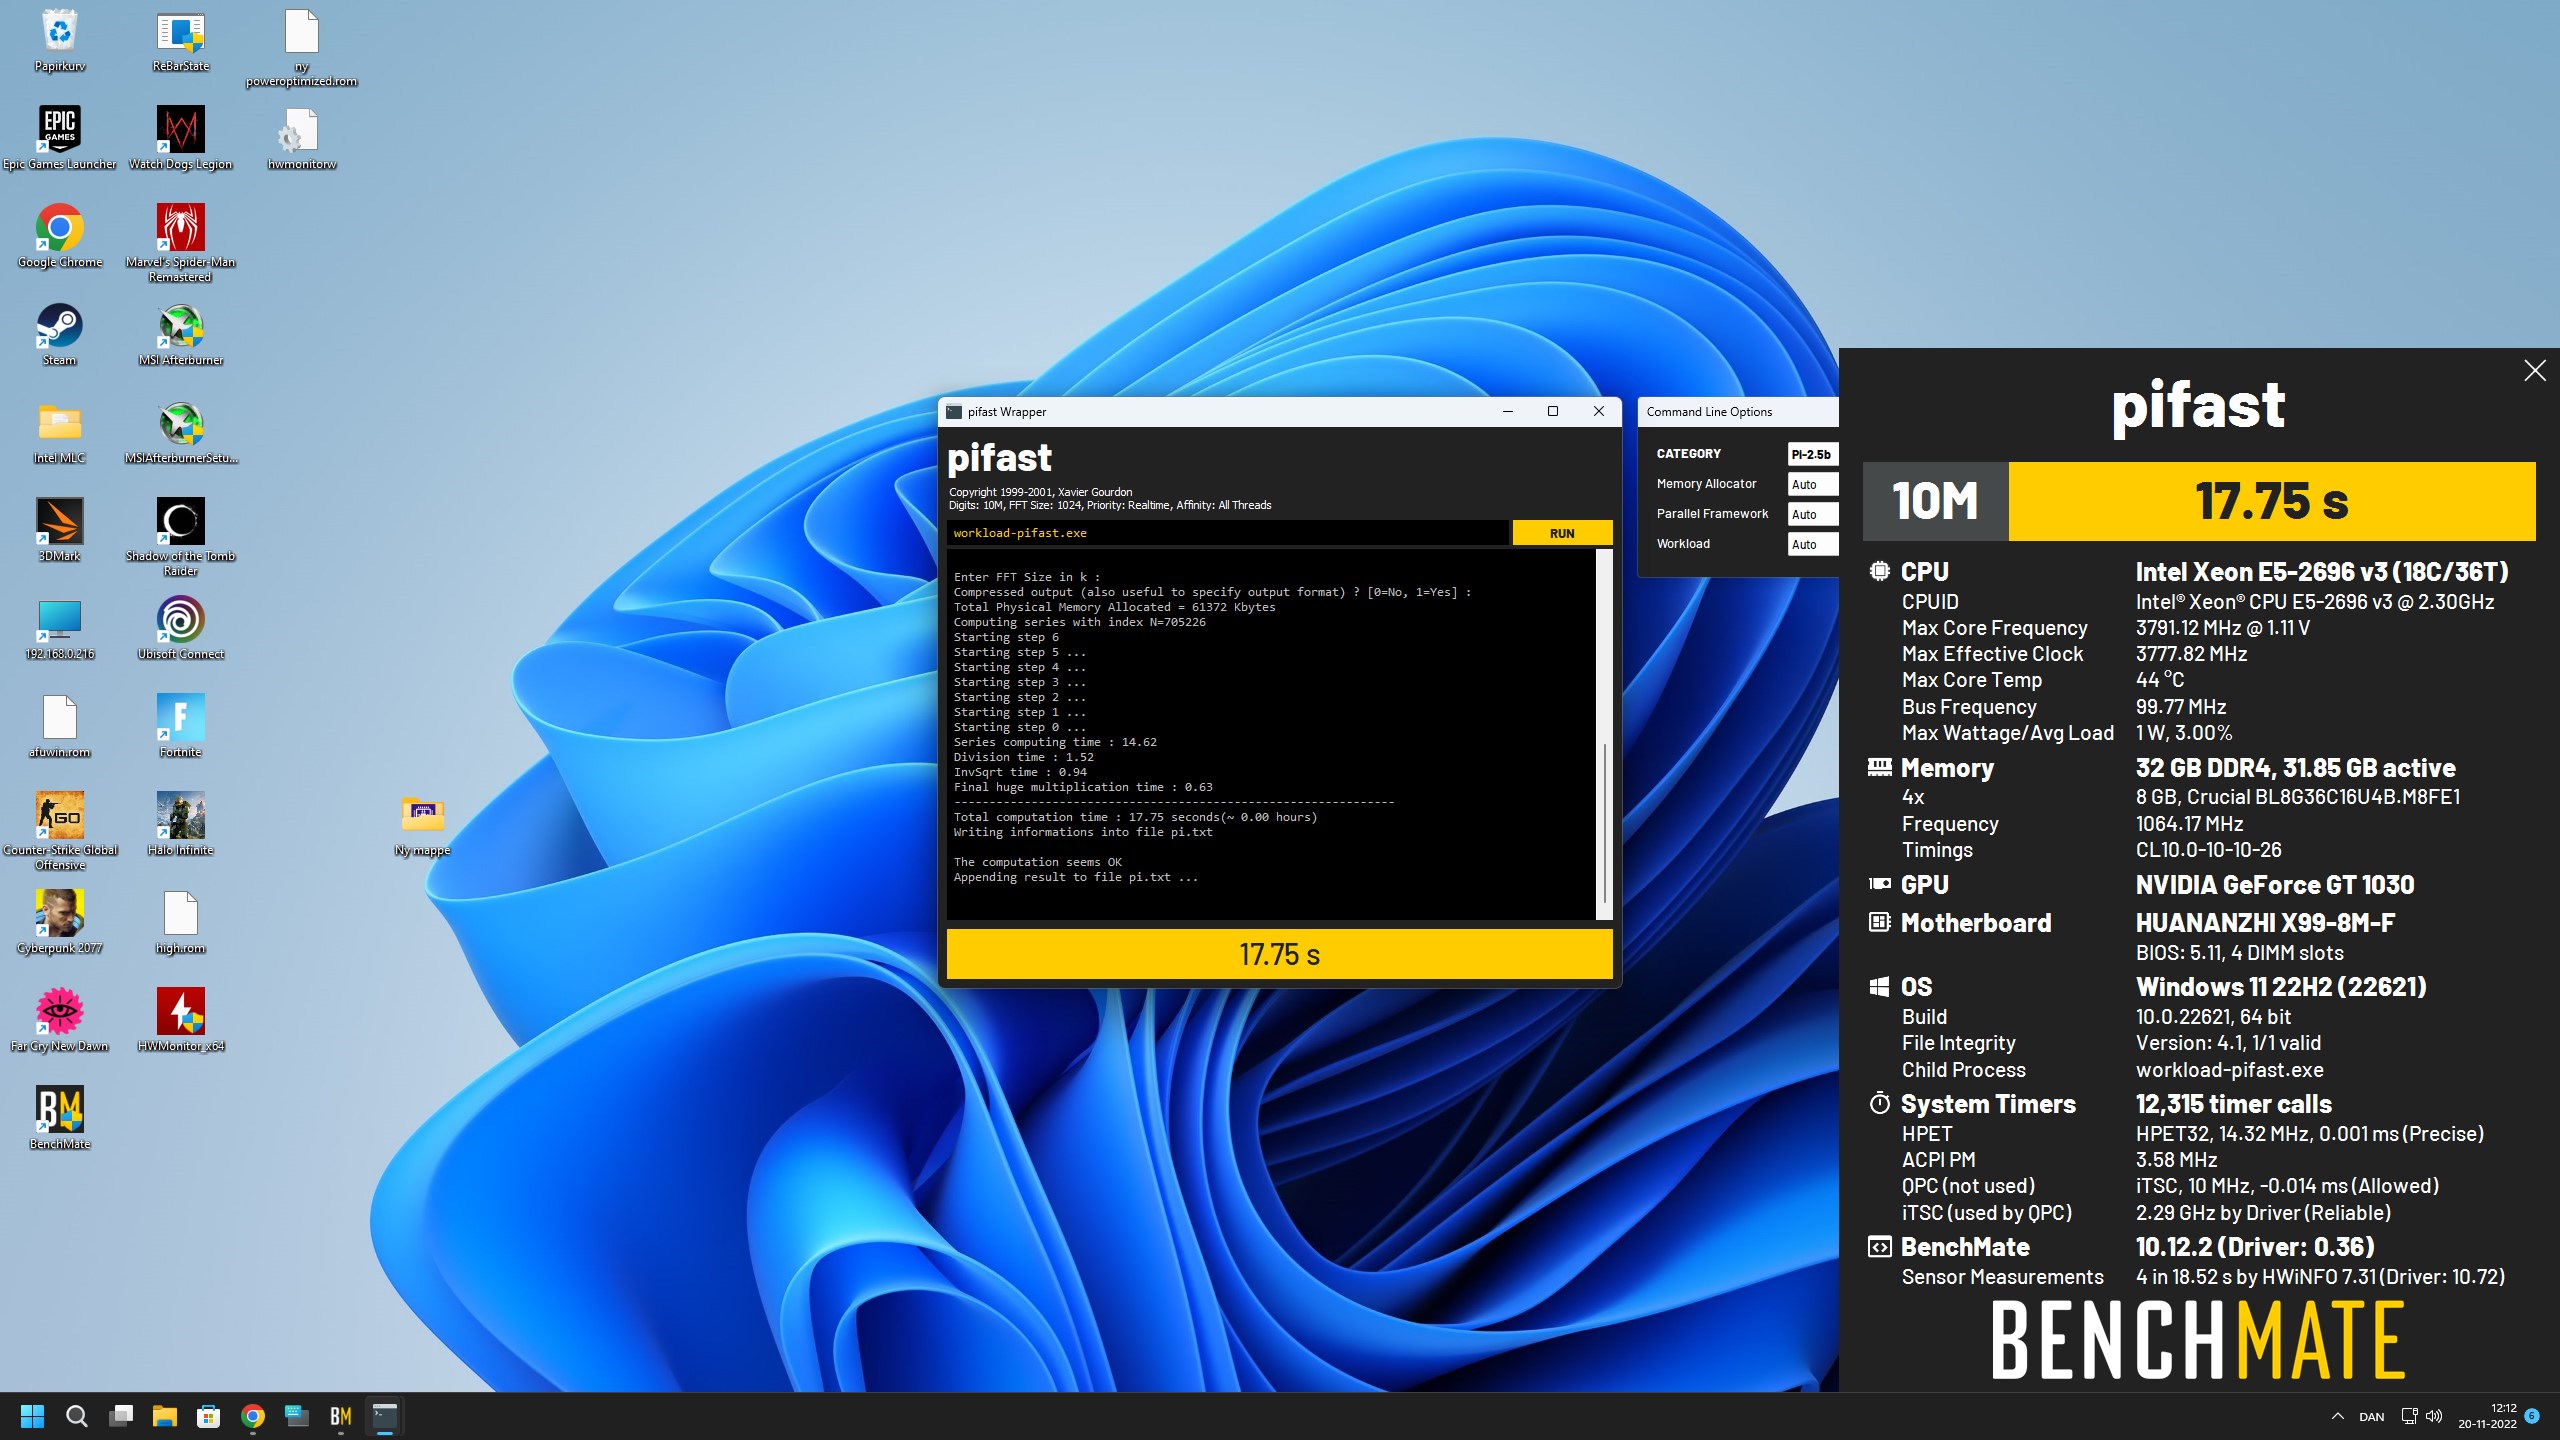Launch Epic Games Launcher shortcut
2560x1440 pixels.
(x=60, y=138)
